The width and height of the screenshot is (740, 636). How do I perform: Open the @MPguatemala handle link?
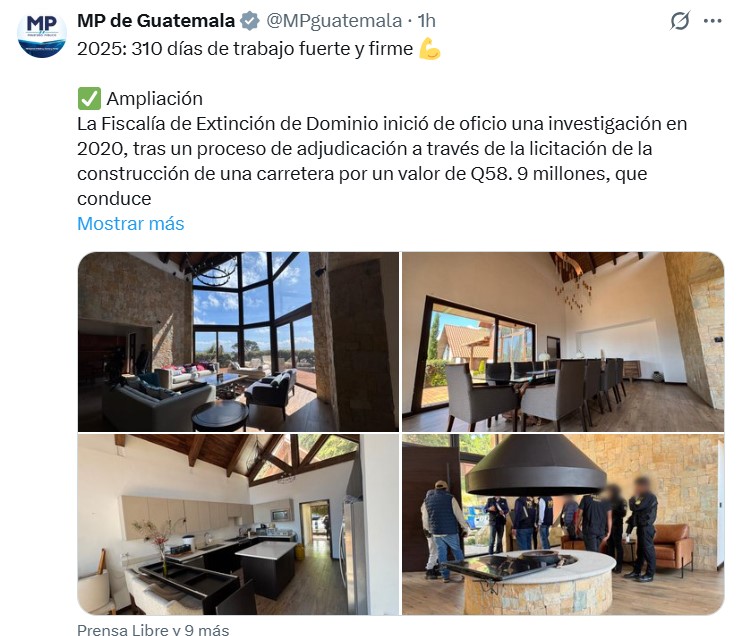(x=334, y=21)
